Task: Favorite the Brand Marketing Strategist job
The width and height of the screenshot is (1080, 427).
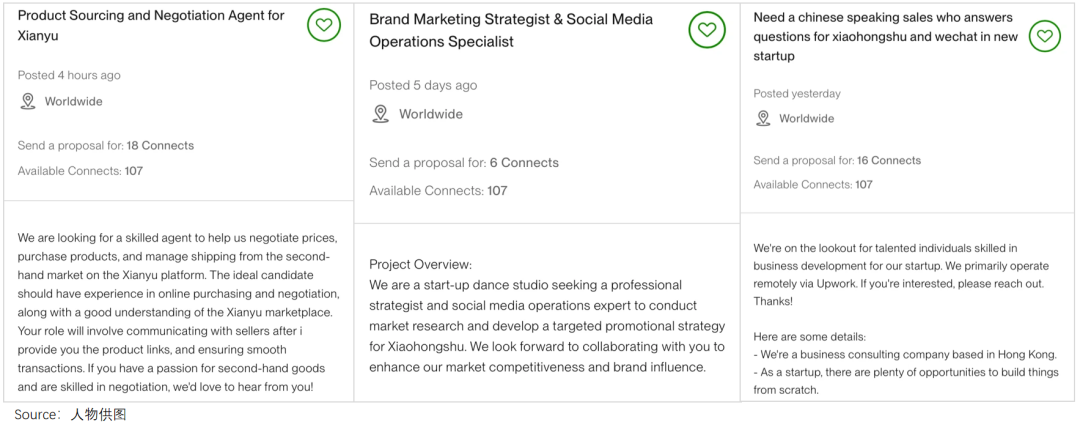Action: [x=706, y=30]
